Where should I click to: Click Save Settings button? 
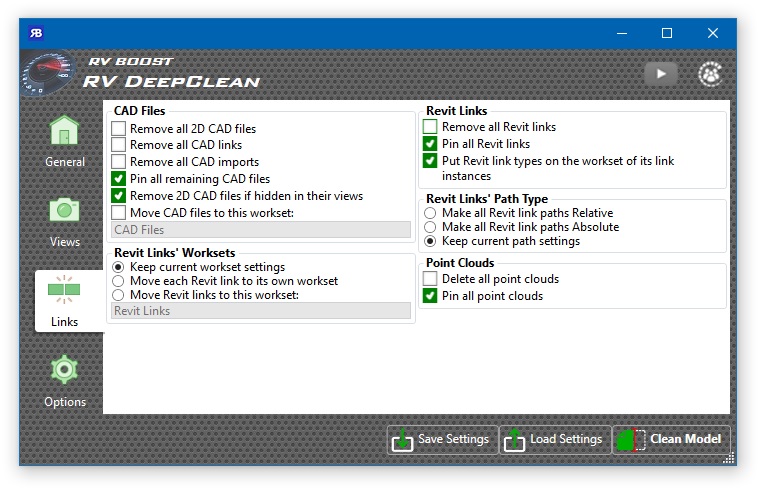(443, 440)
